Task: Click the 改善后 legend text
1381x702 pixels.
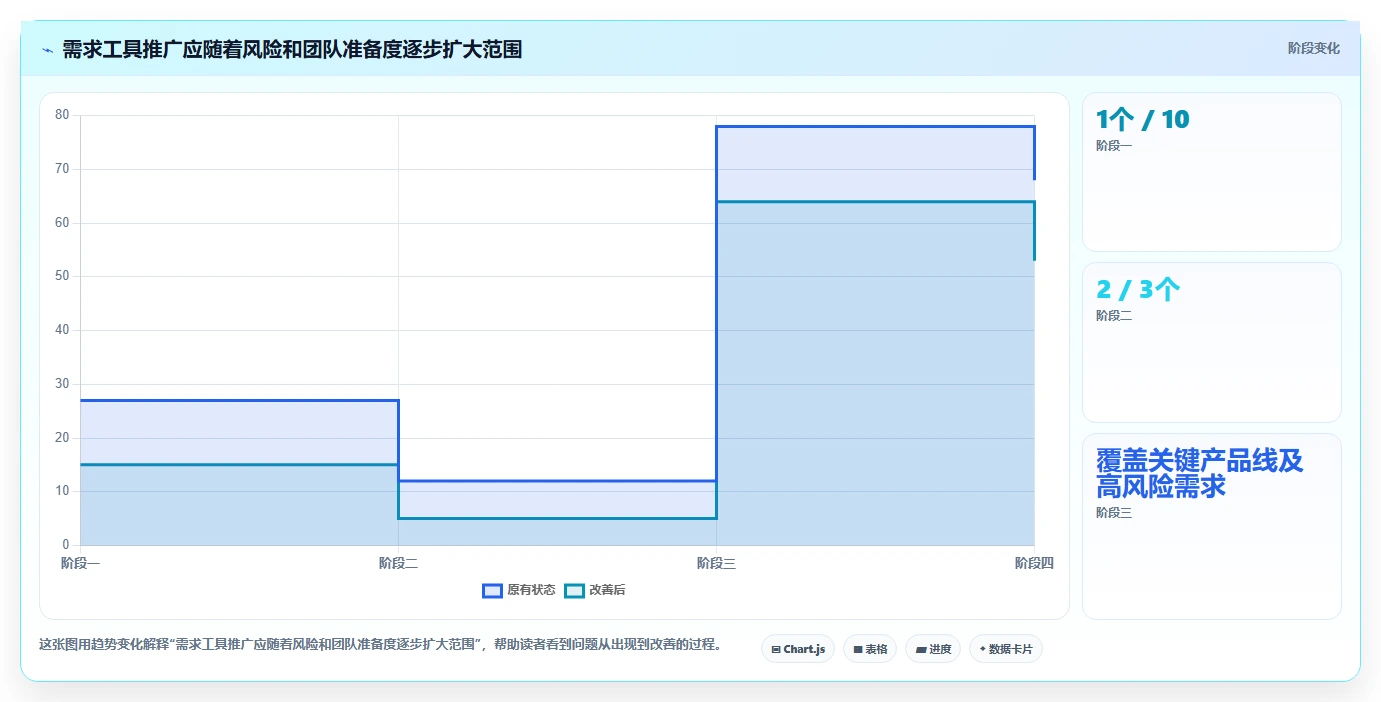Action: pos(607,590)
